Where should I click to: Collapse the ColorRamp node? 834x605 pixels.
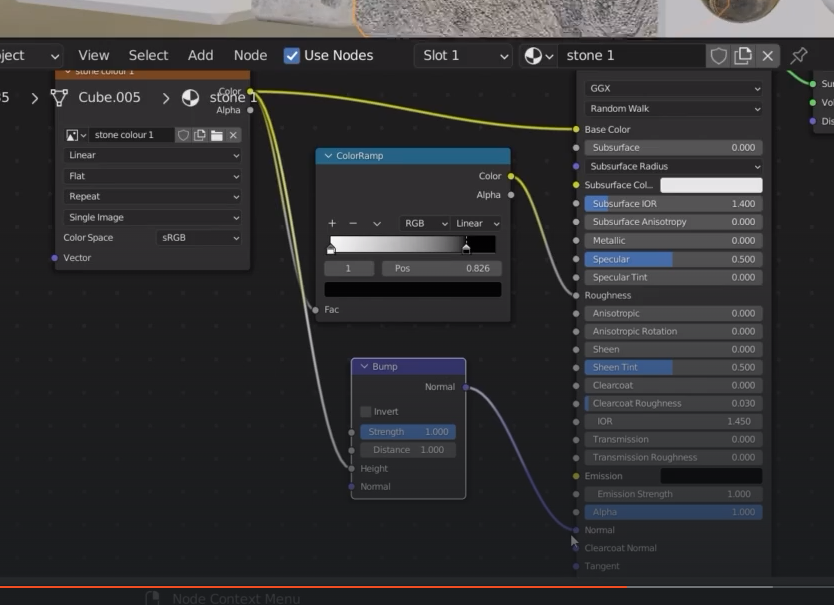coord(328,156)
